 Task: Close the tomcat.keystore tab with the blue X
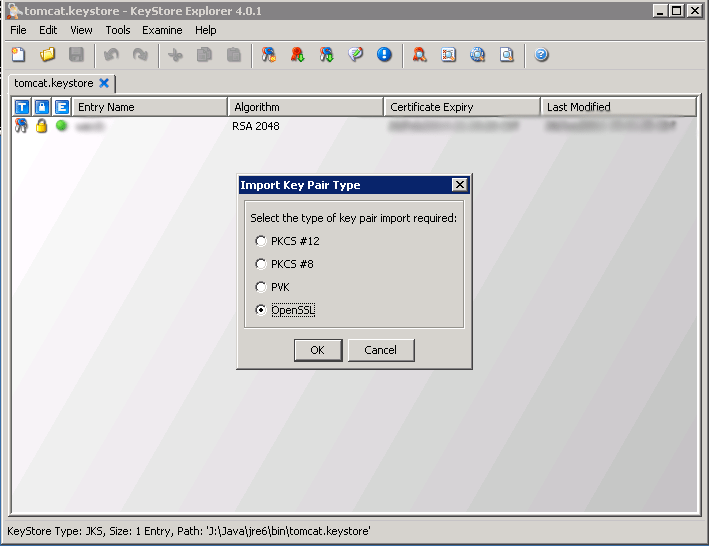pyautogui.click(x=104, y=83)
